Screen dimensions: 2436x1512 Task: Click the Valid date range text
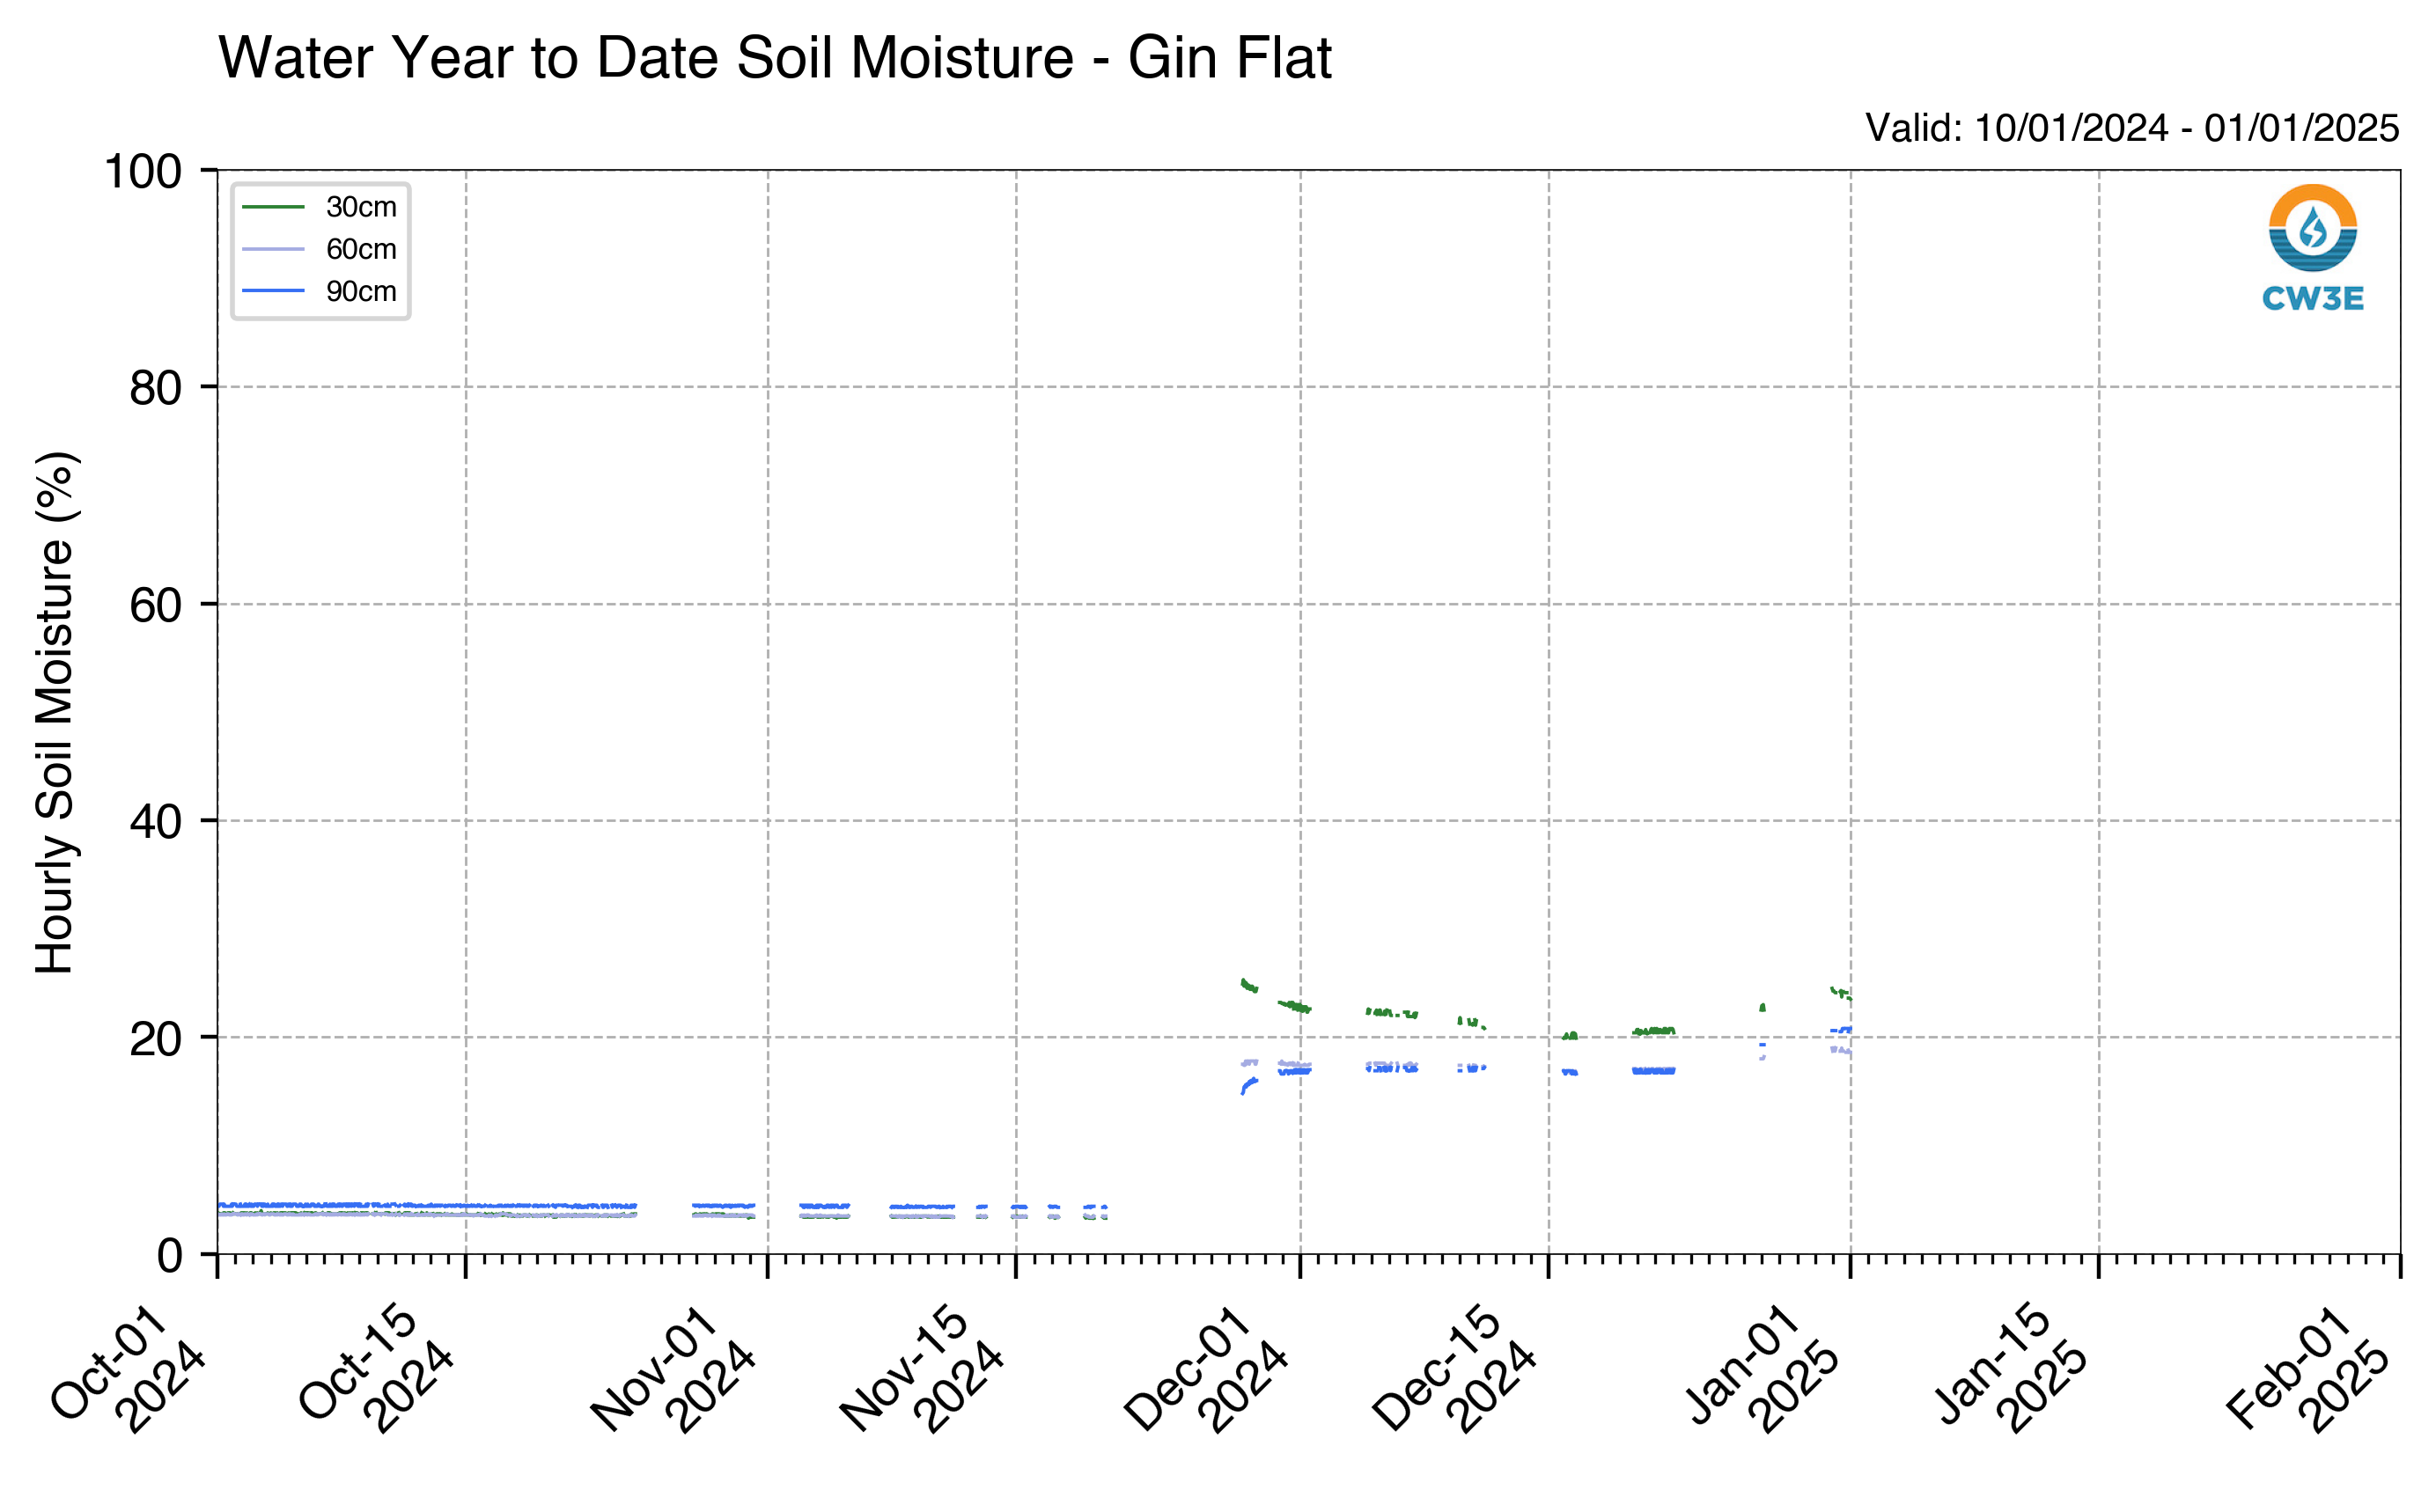click(2132, 128)
